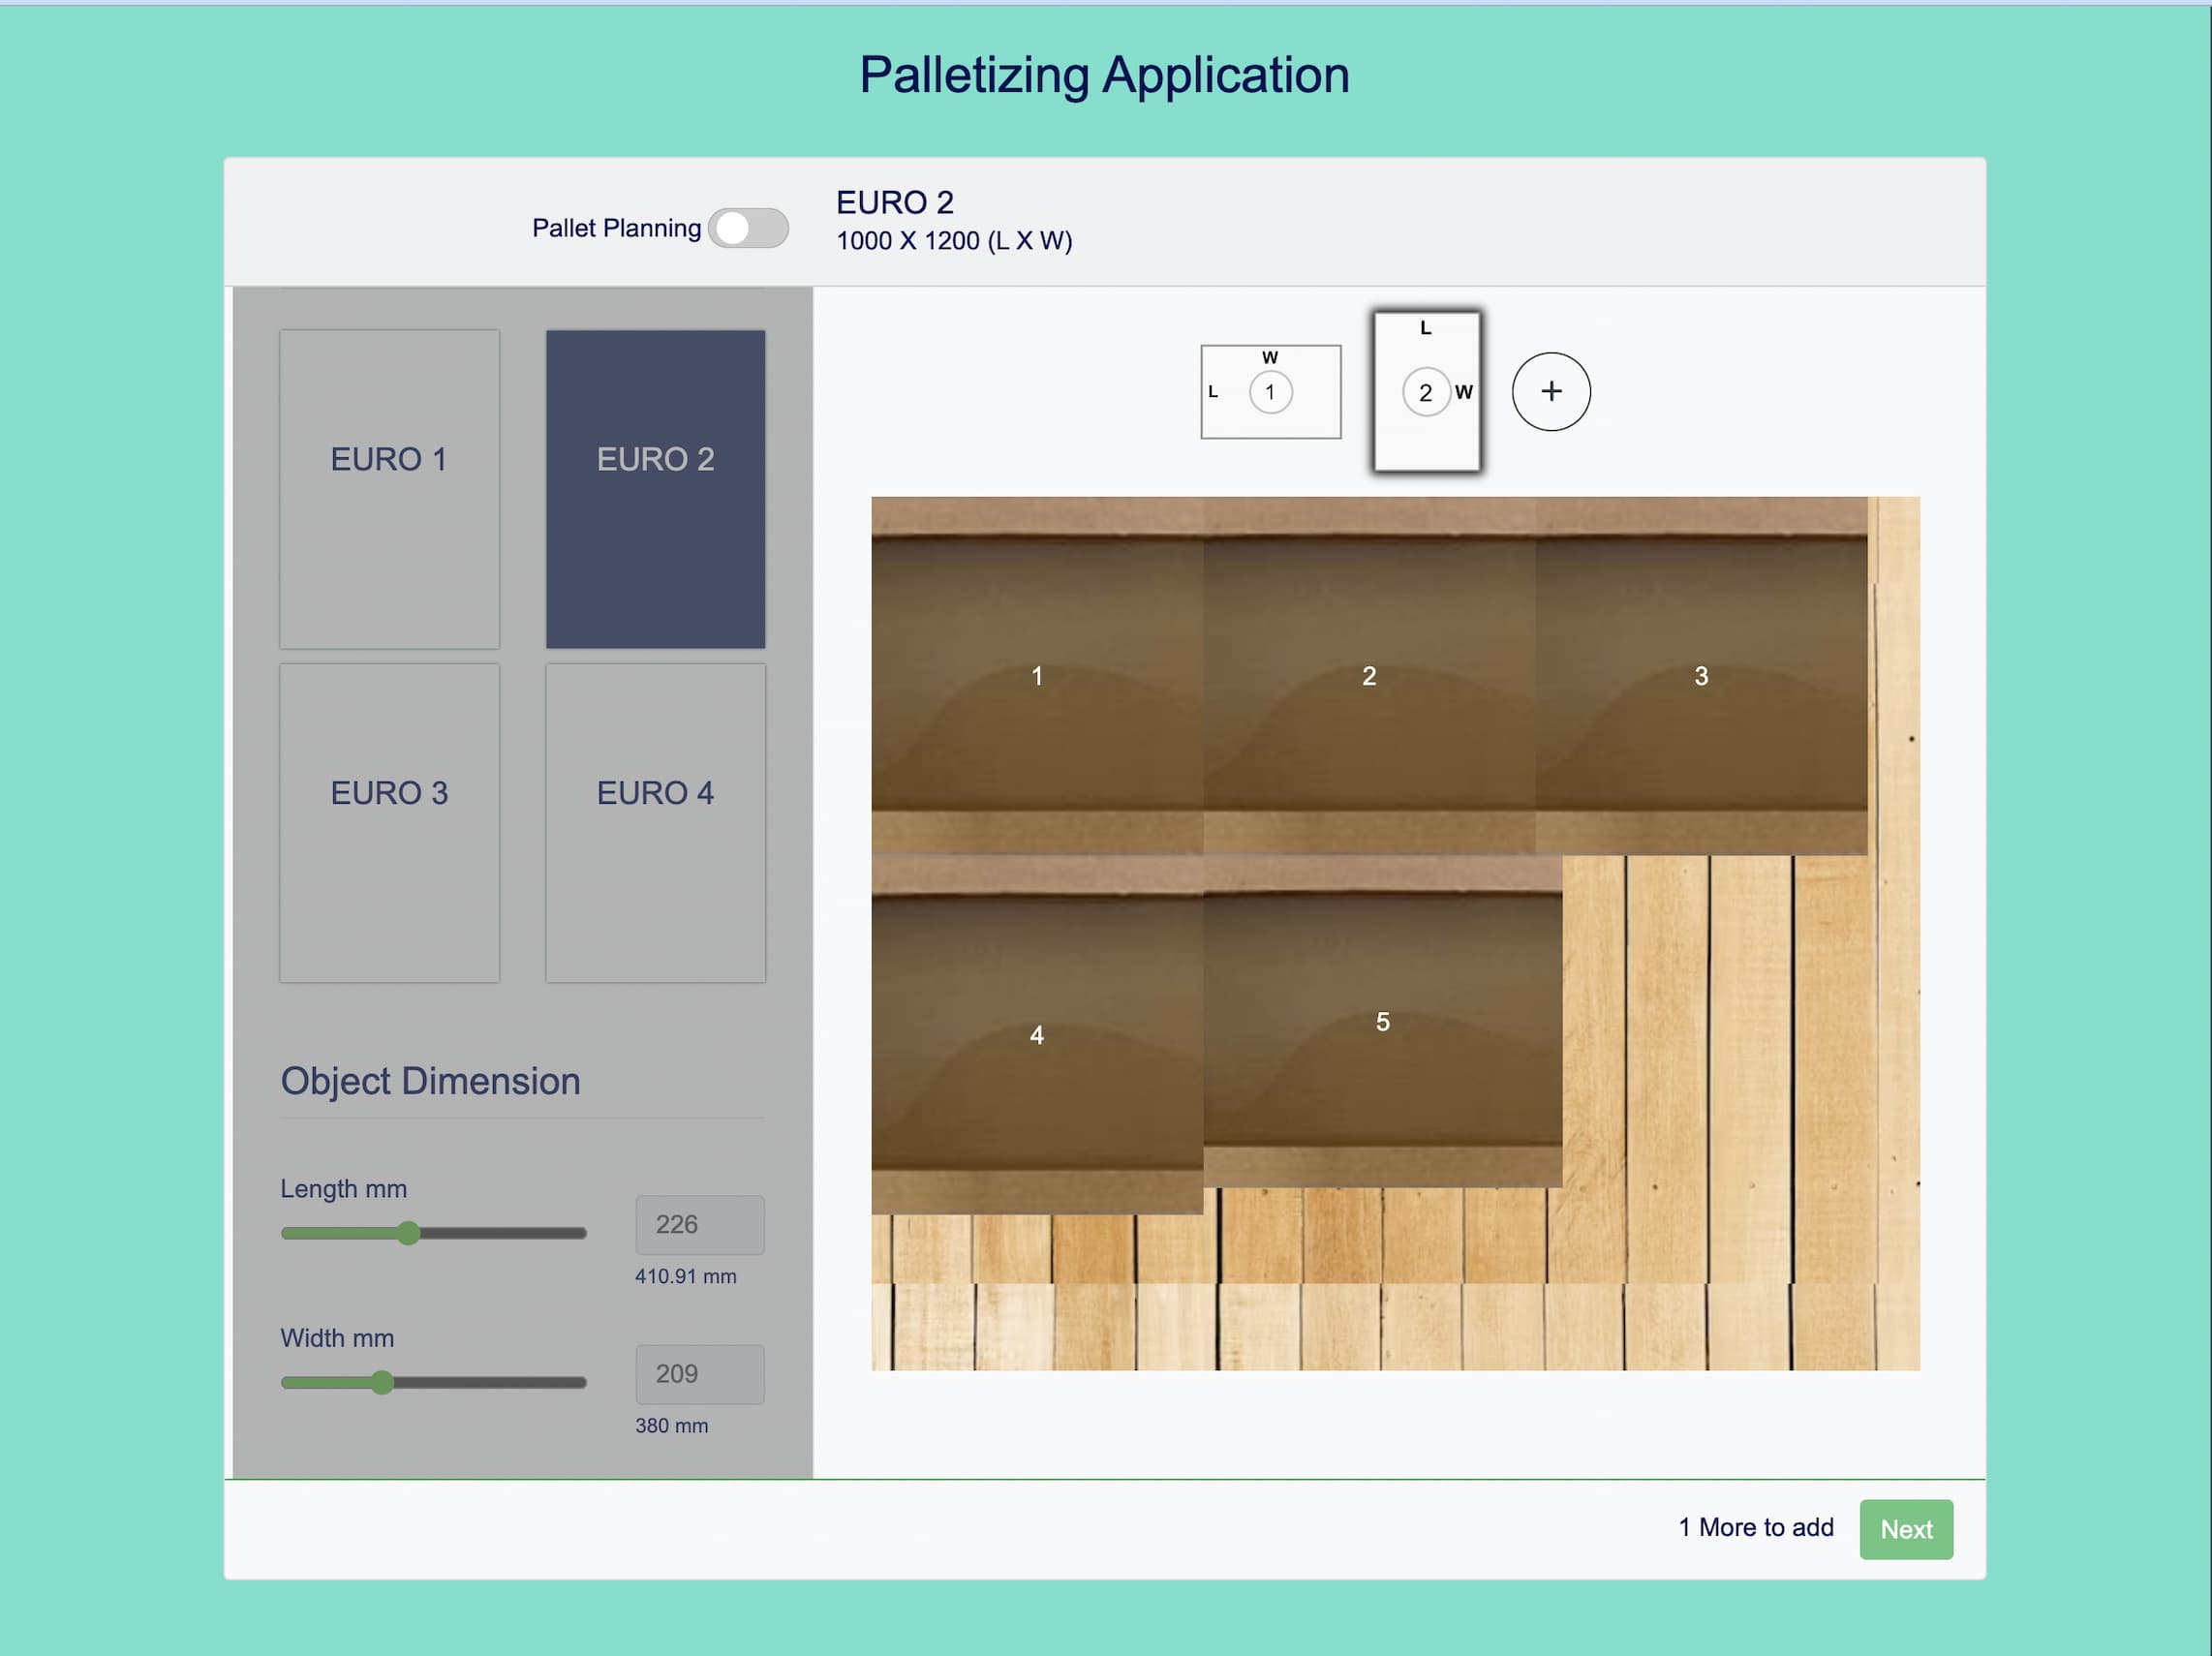Click the Length mm slider handle

tap(408, 1233)
